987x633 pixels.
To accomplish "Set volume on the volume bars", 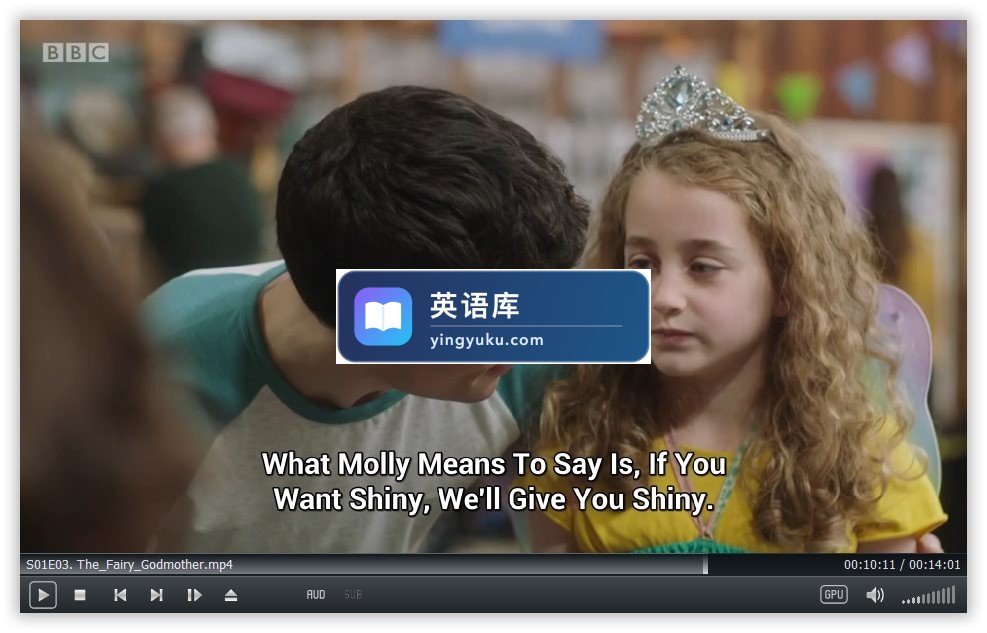I will 928,595.
